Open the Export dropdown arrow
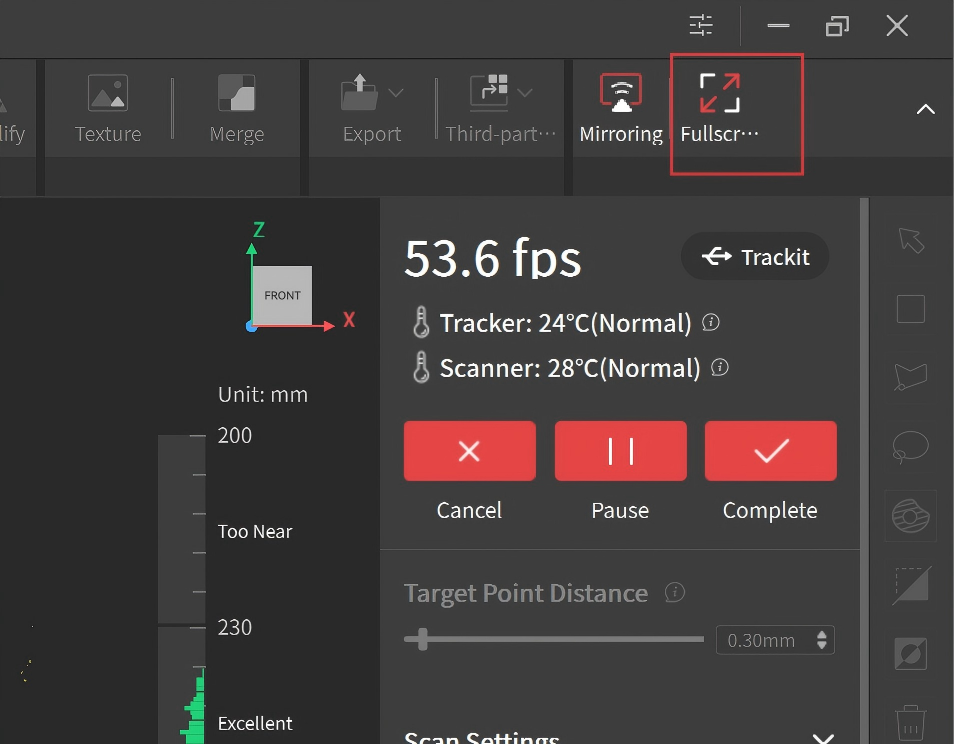 click(x=396, y=93)
